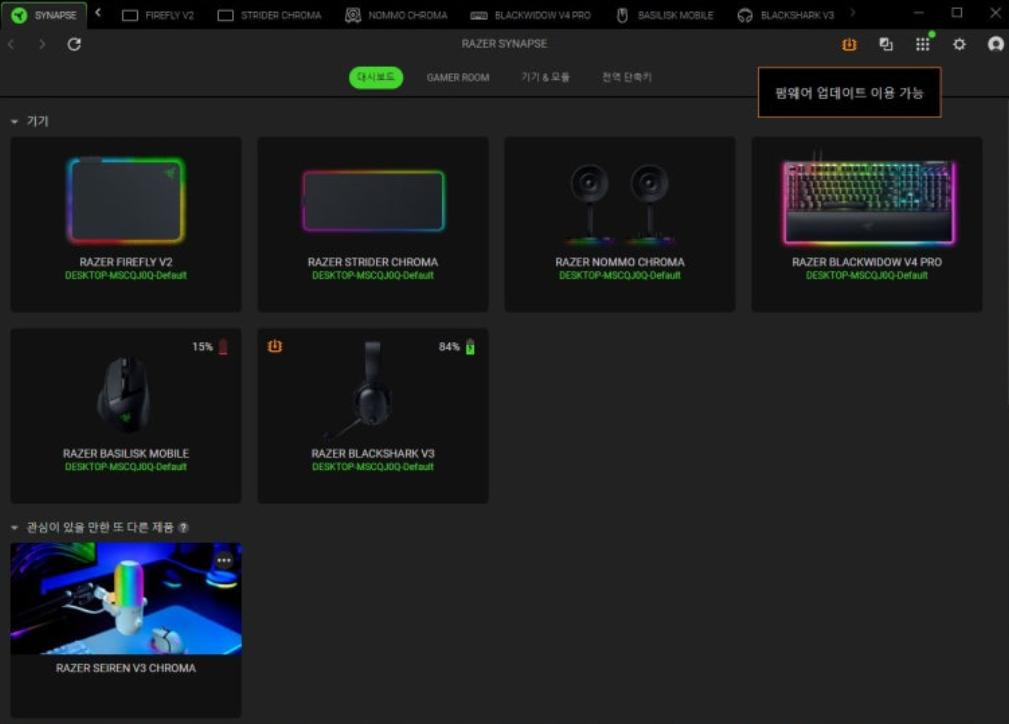The height and width of the screenshot is (724, 1009).
Task: Refresh the Synapse dashboard
Action: point(74,44)
